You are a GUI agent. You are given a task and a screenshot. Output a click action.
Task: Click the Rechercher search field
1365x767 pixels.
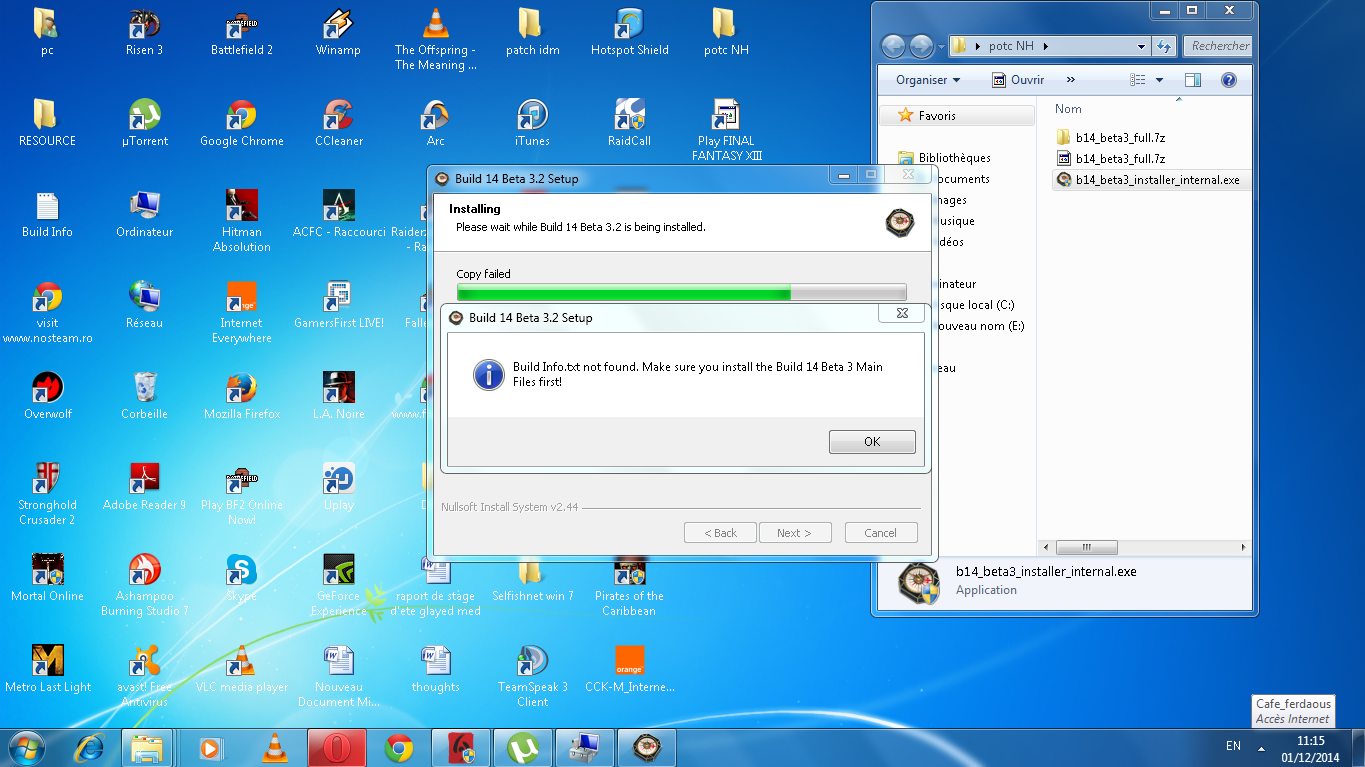pyautogui.click(x=1218, y=46)
